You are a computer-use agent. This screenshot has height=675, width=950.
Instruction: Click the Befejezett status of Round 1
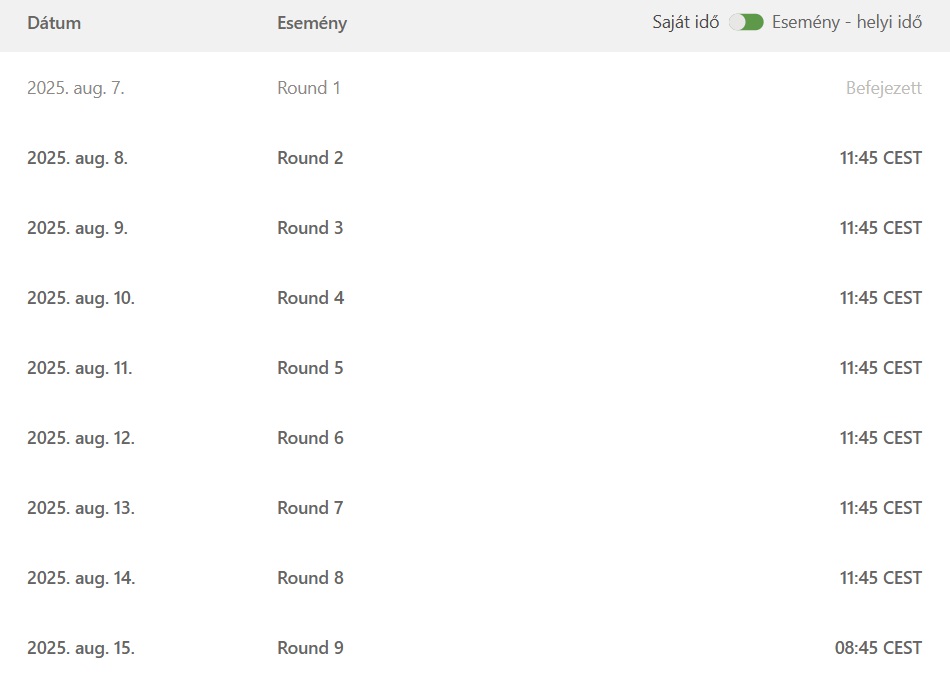click(x=884, y=88)
